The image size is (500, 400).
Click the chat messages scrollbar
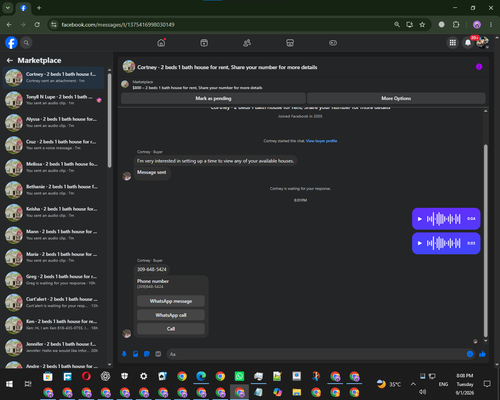pyautogui.click(x=486, y=240)
